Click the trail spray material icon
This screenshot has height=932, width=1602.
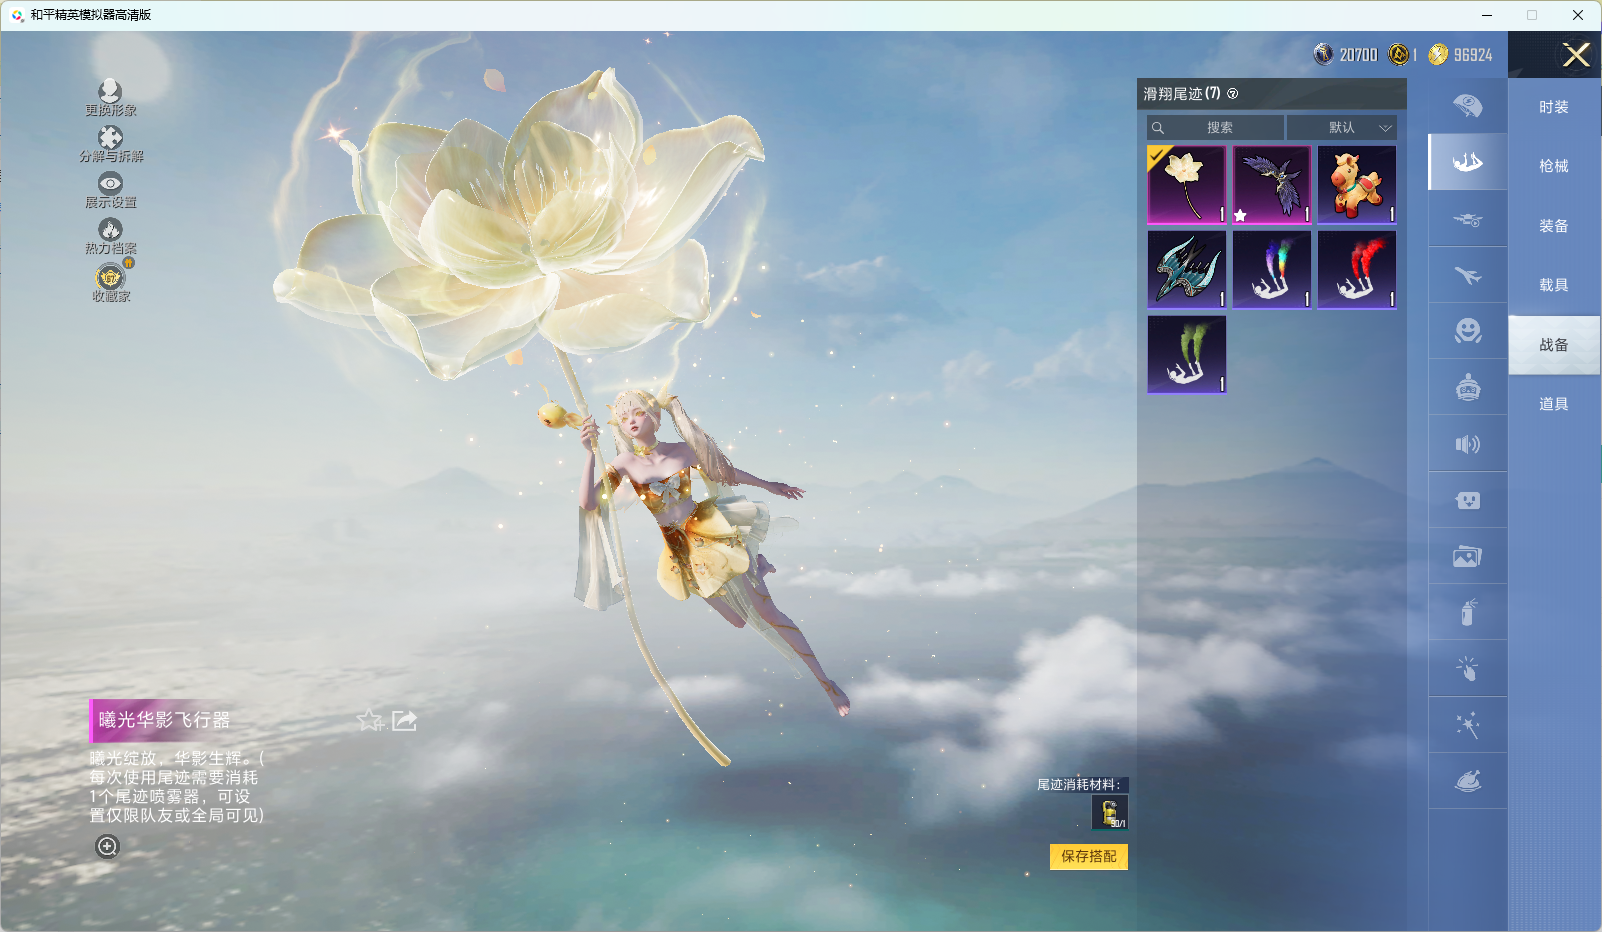click(1110, 813)
